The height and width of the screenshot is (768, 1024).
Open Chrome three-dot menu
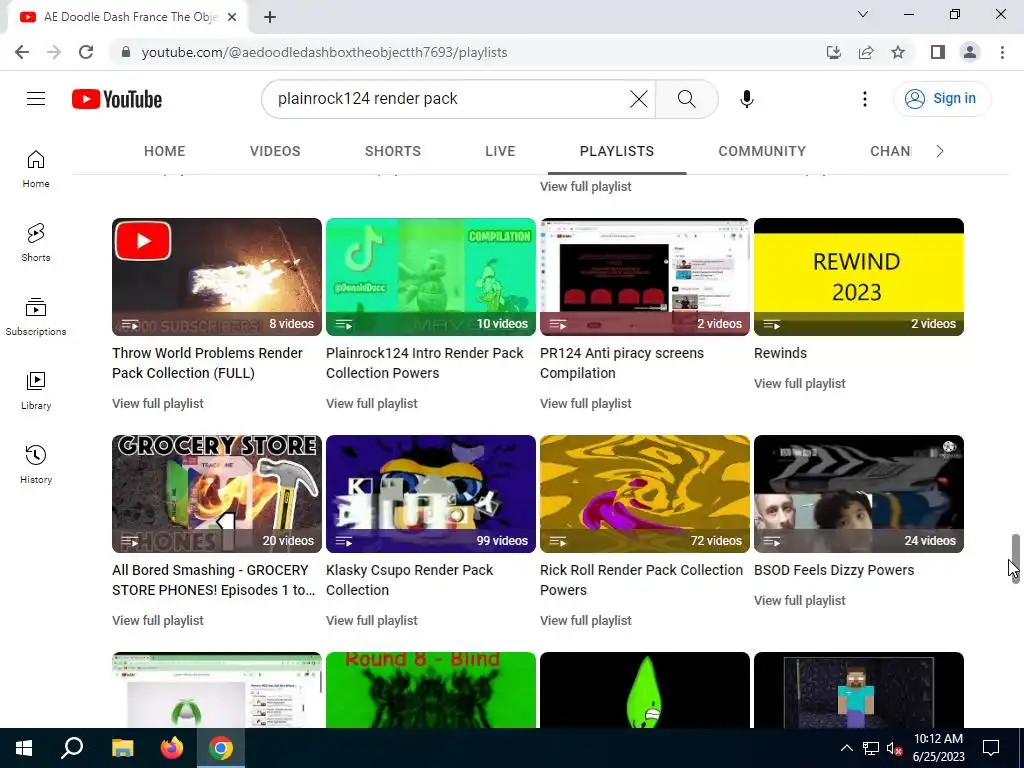coord(1002,52)
